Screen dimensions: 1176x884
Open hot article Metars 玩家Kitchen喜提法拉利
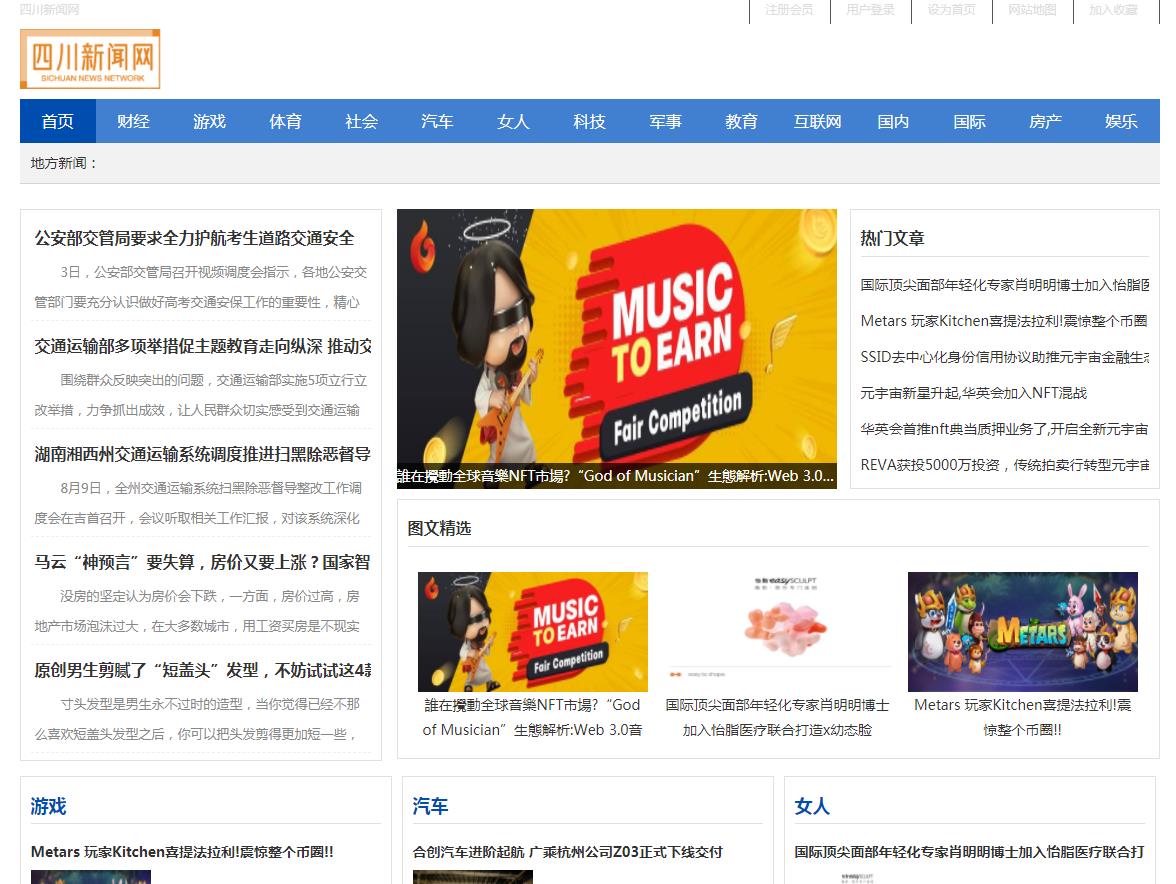[1004, 321]
